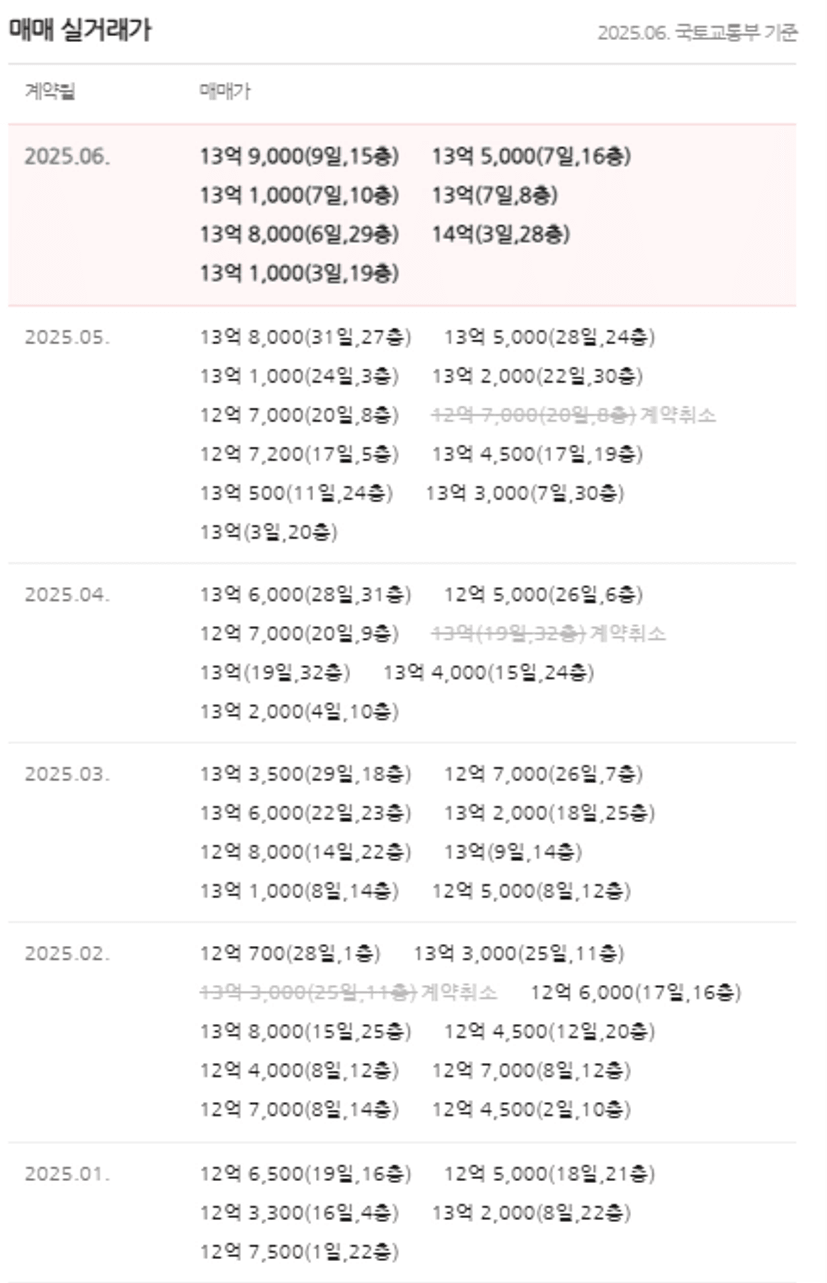
Task: Select the 2025.06. contract month row
Action: [x=402, y=215]
